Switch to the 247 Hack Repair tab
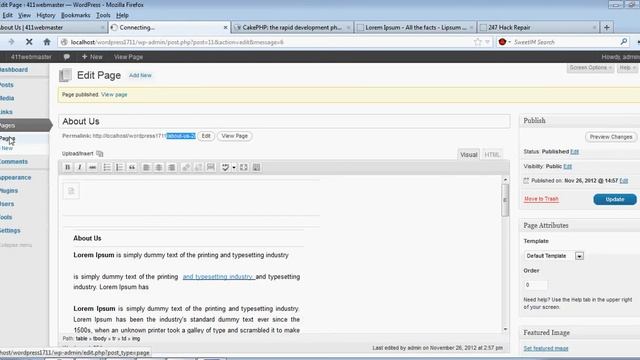640x360 pixels. pyautogui.click(x=538, y=27)
